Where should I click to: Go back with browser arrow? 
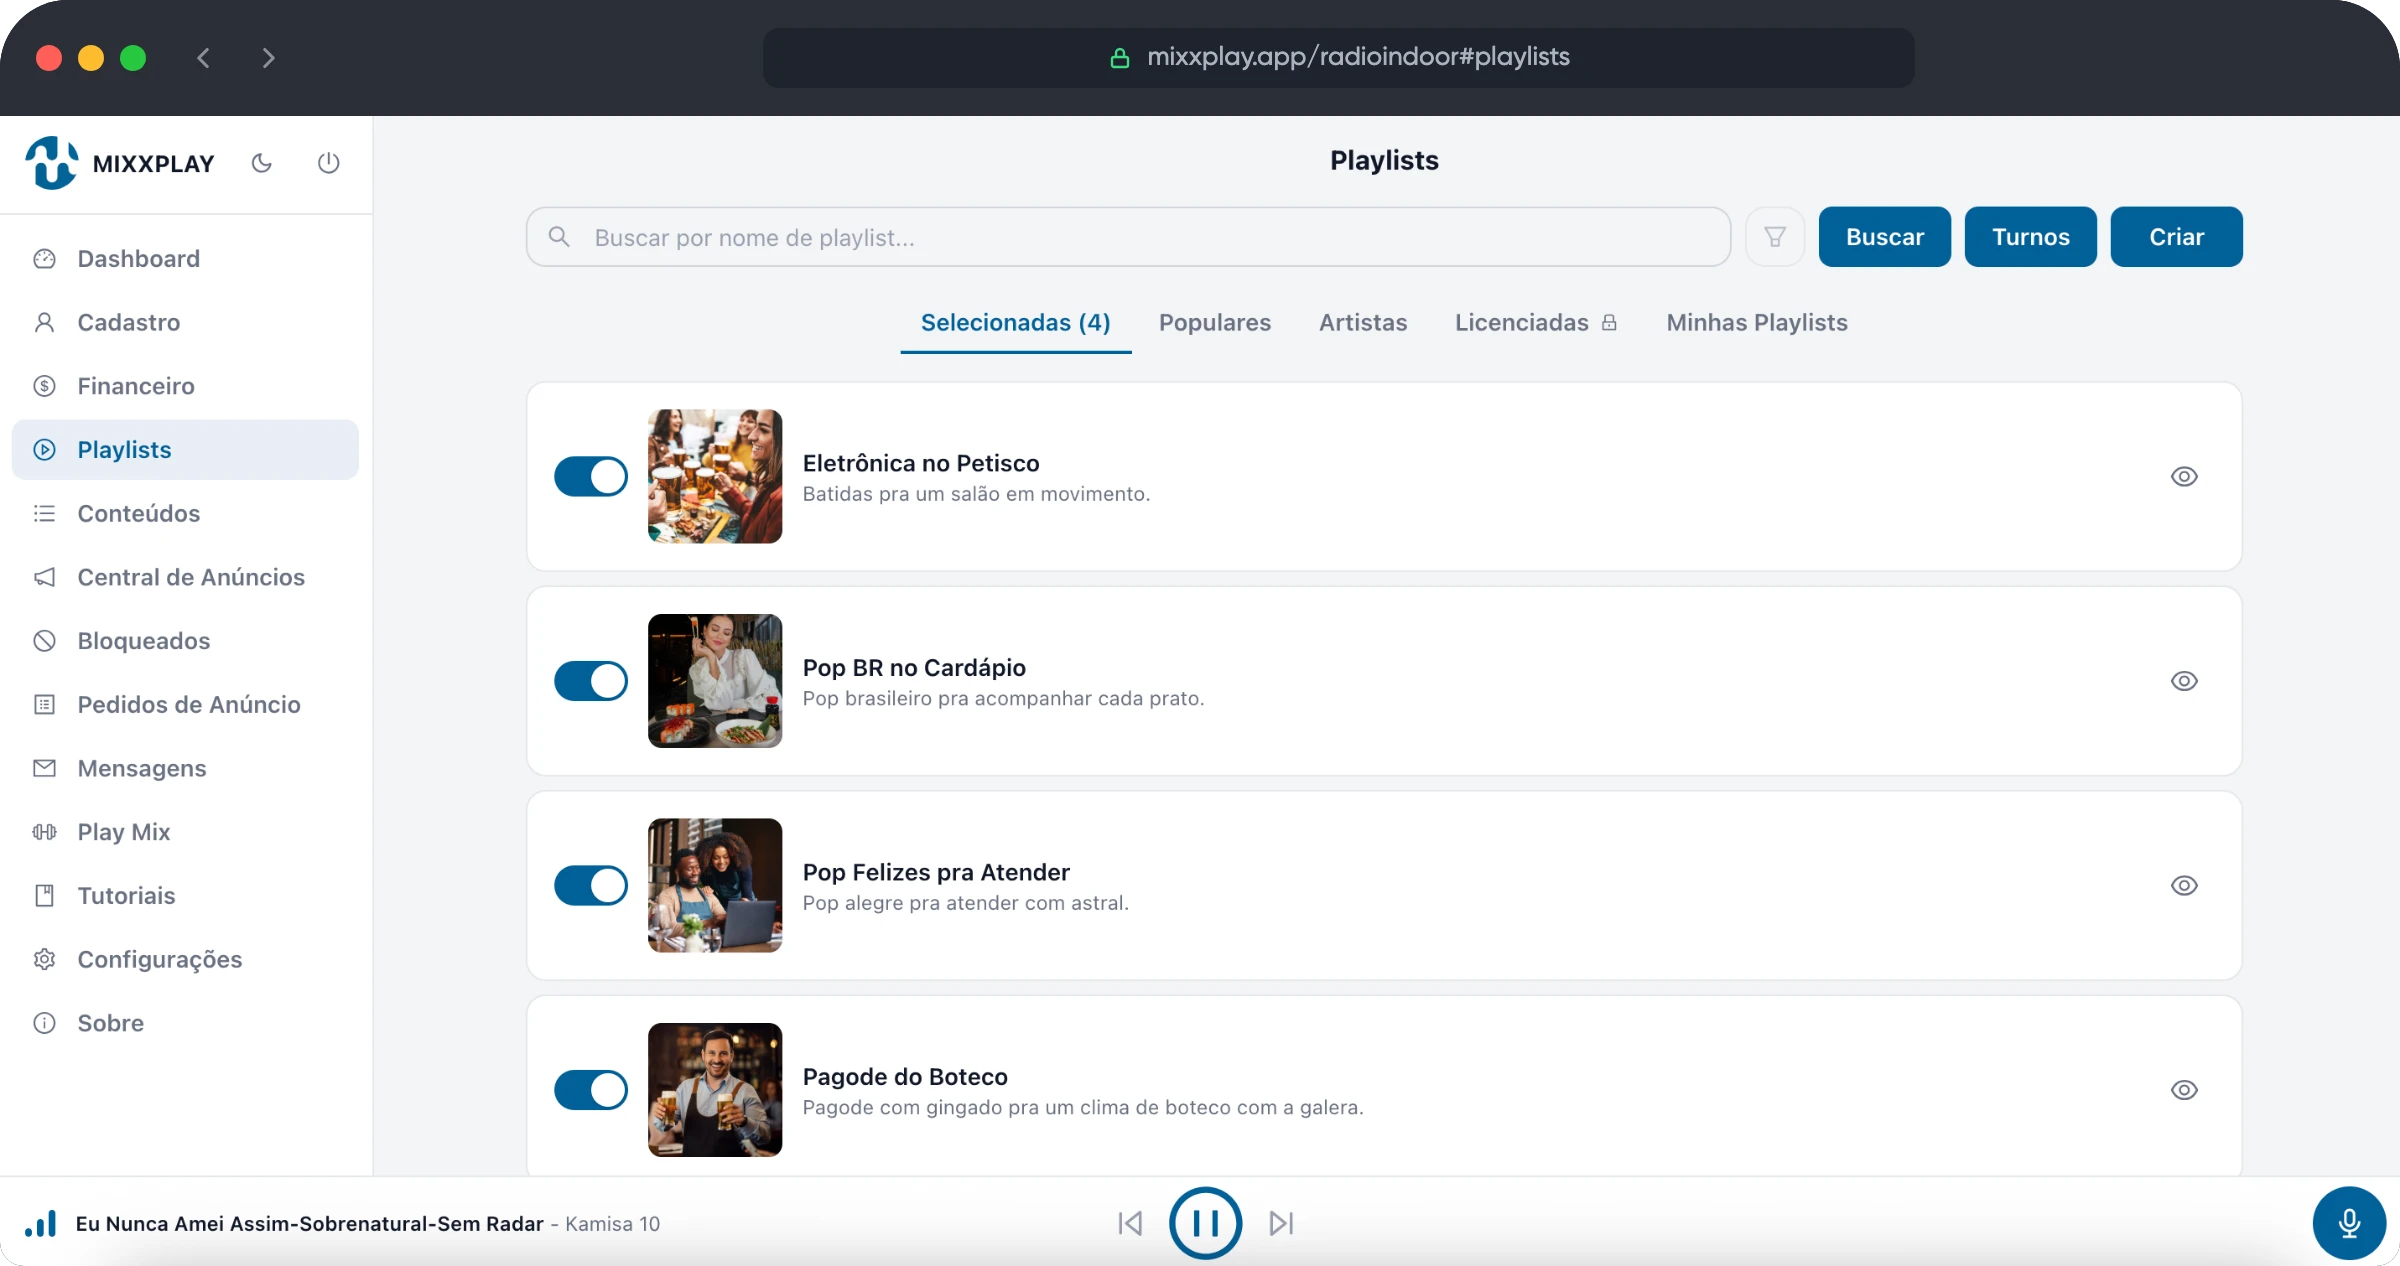[x=204, y=58]
